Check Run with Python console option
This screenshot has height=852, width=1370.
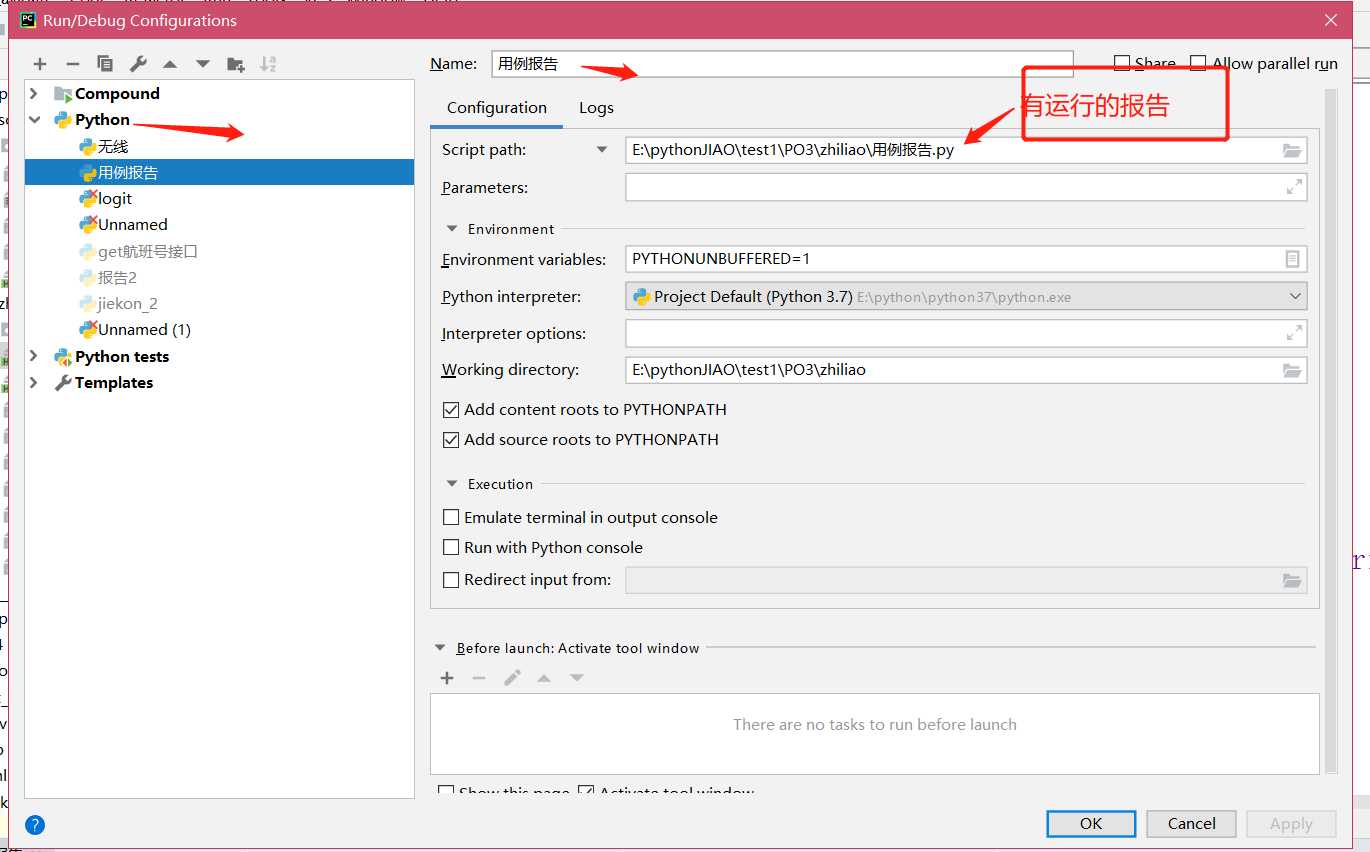(x=451, y=548)
